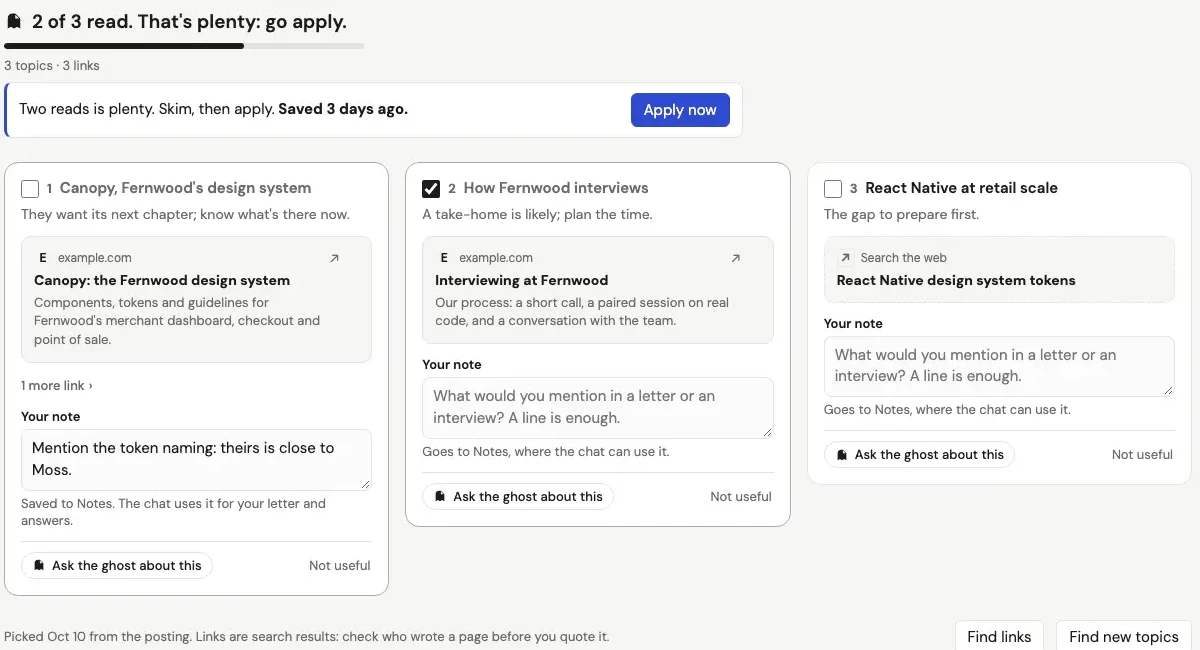
Task: Click the 3 topics · 3 links text
Action: pyautogui.click(x=52, y=66)
